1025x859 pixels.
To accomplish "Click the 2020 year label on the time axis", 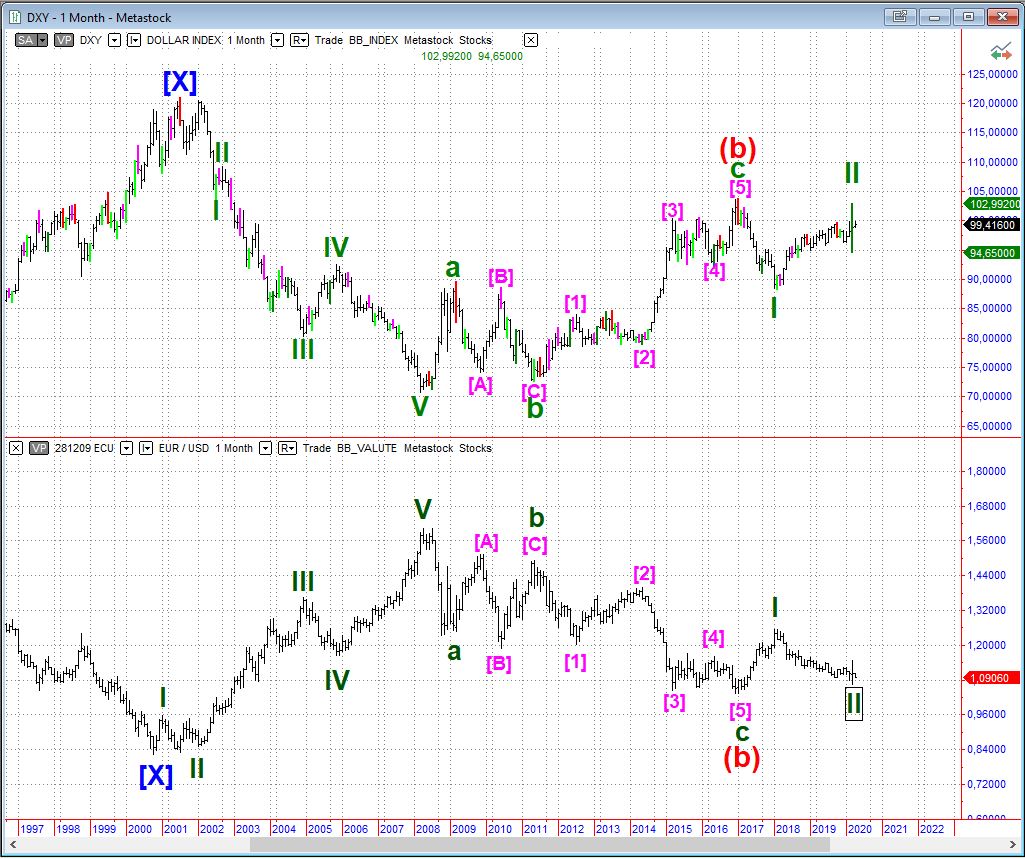I will pyautogui.click(x=860, y=829).
